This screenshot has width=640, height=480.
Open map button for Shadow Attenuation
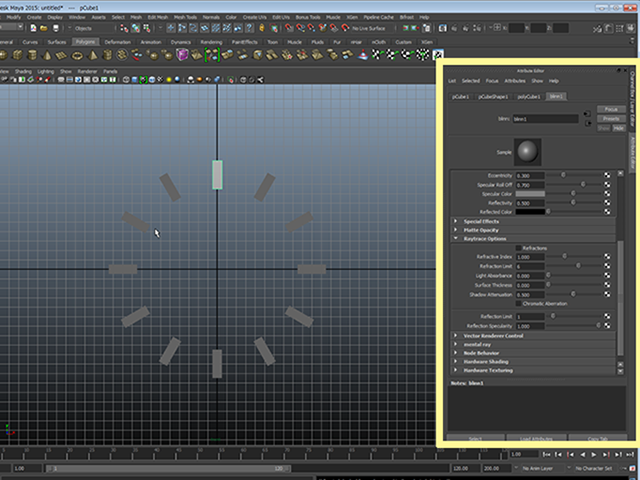coord(607,294)
